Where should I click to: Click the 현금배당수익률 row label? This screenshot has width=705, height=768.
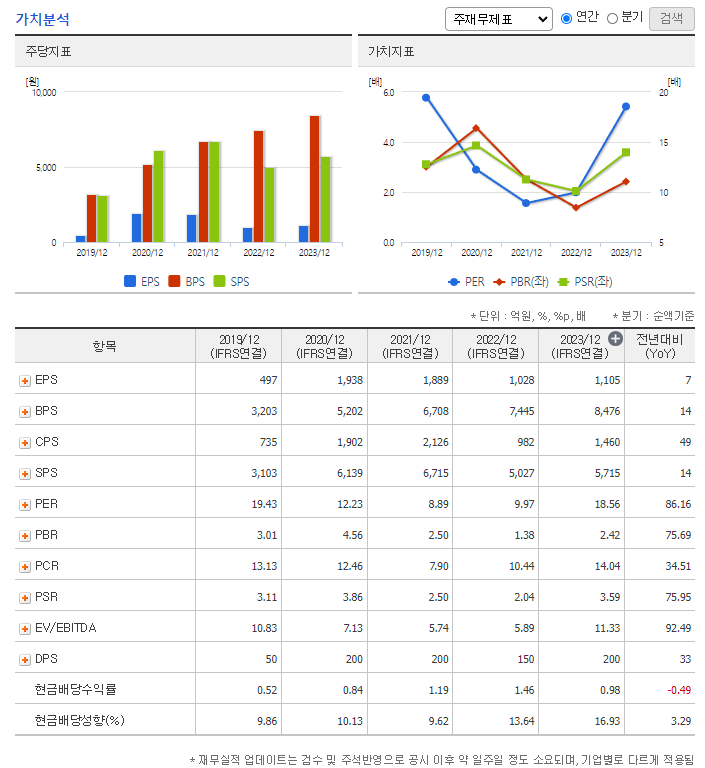[75, 690]
